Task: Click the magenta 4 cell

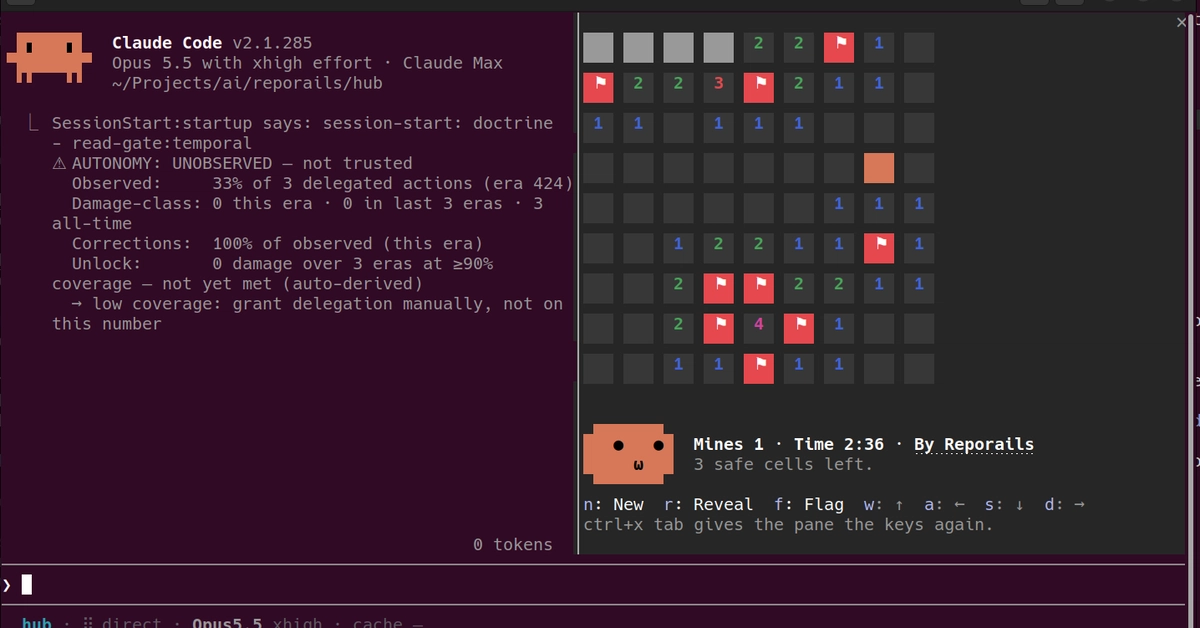Action: [x=759, y=328]
